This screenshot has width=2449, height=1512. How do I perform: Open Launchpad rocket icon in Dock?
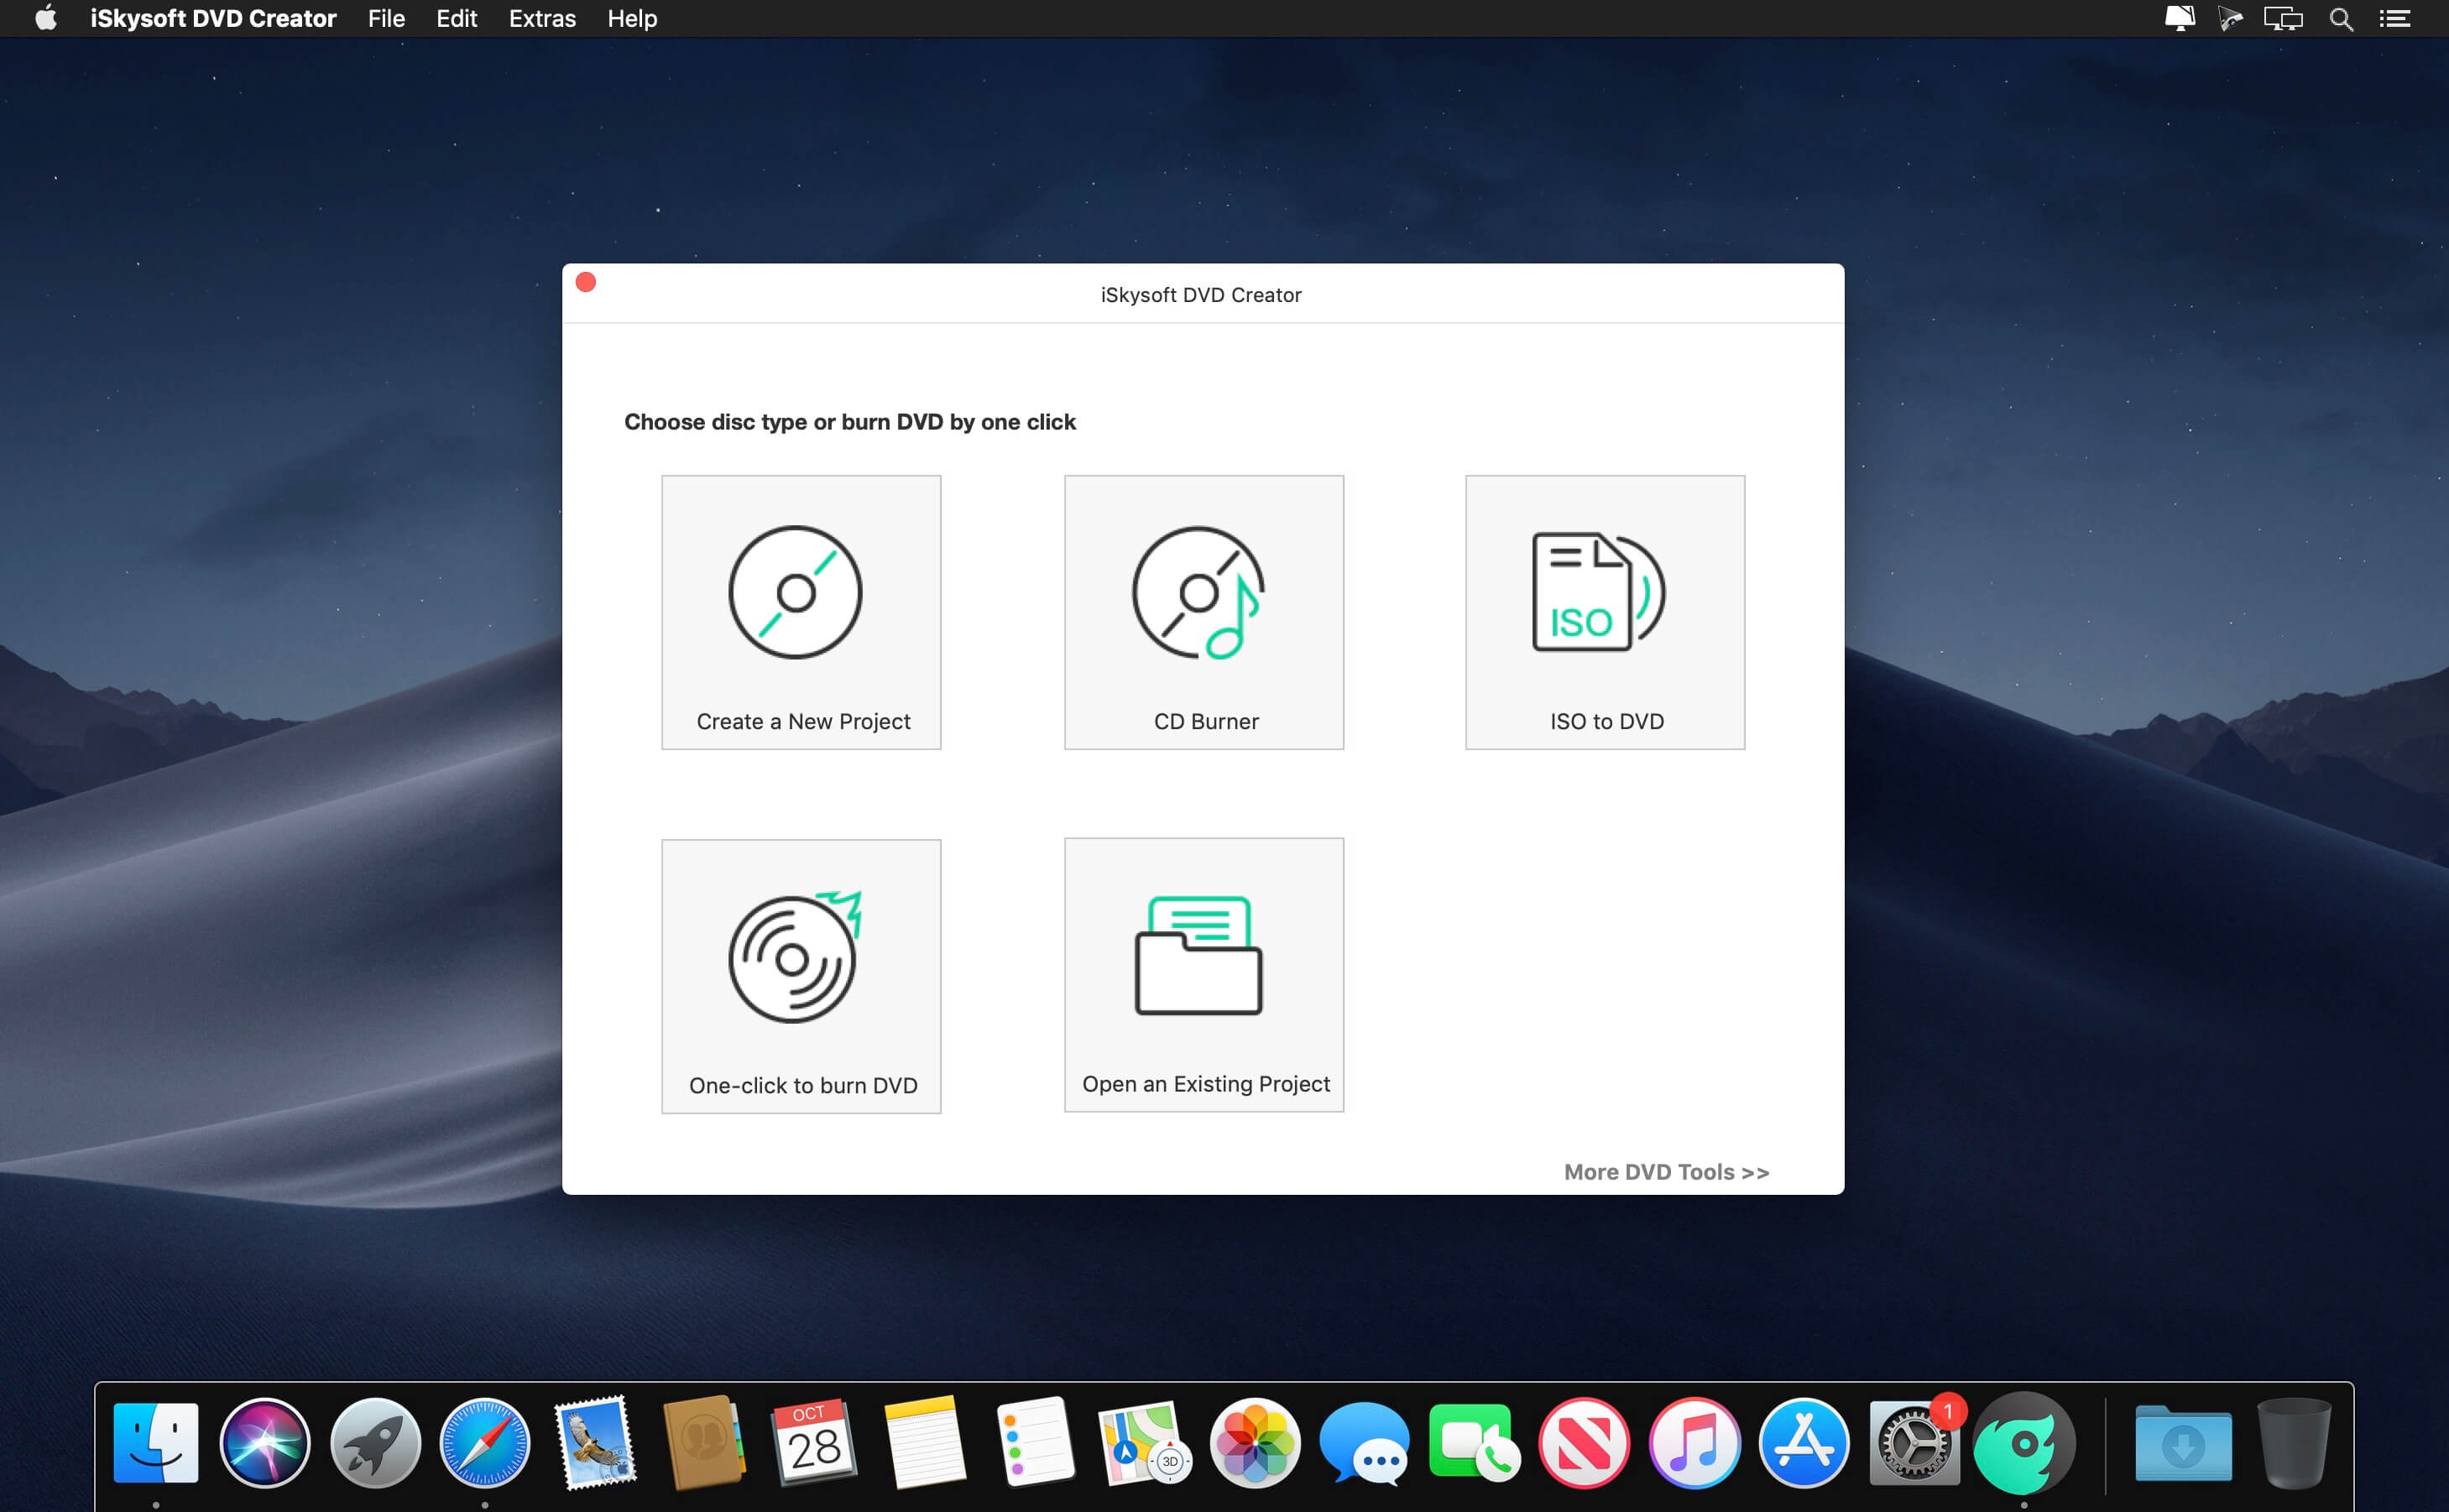tap(375, 1442)
